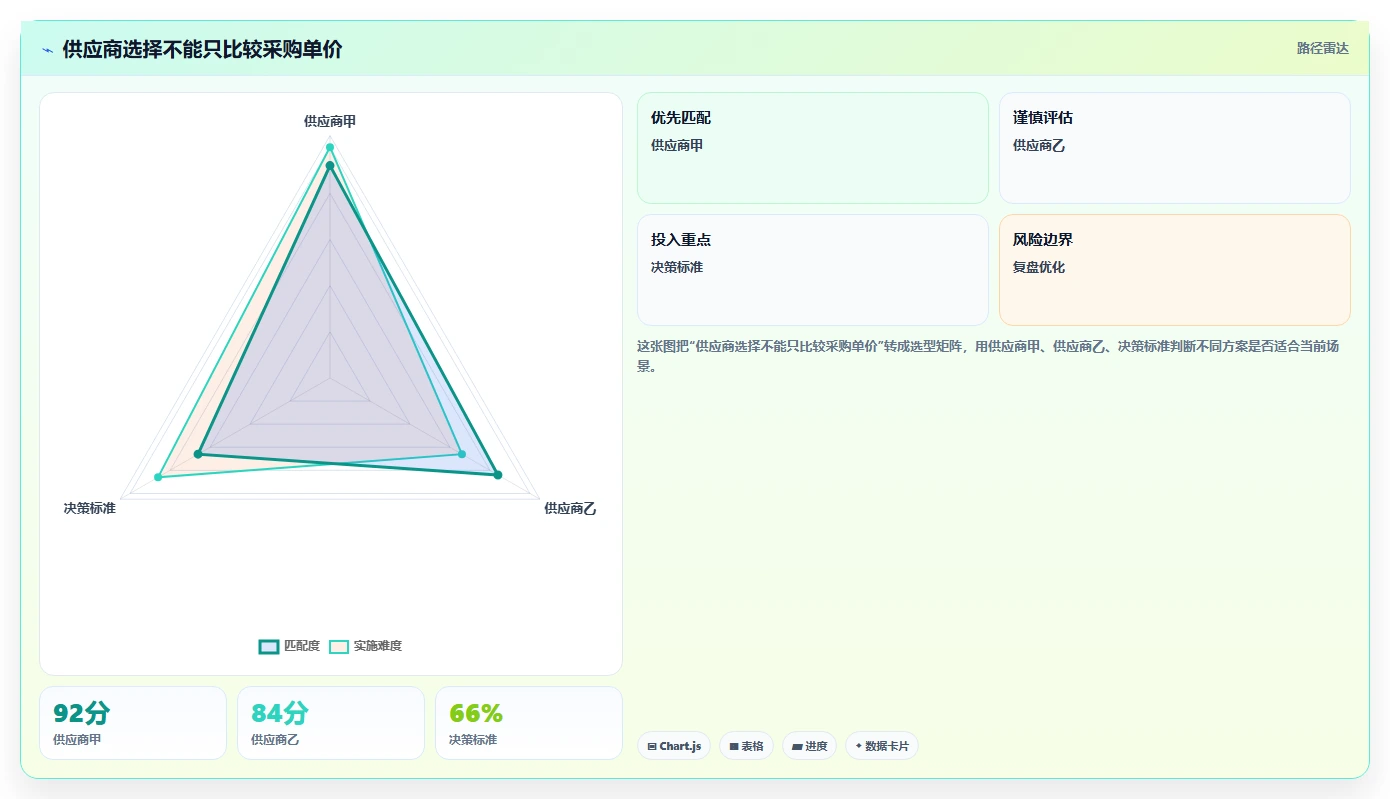Click the 表格 tag chip
The image size is (1390, 799).
[746, 746]
